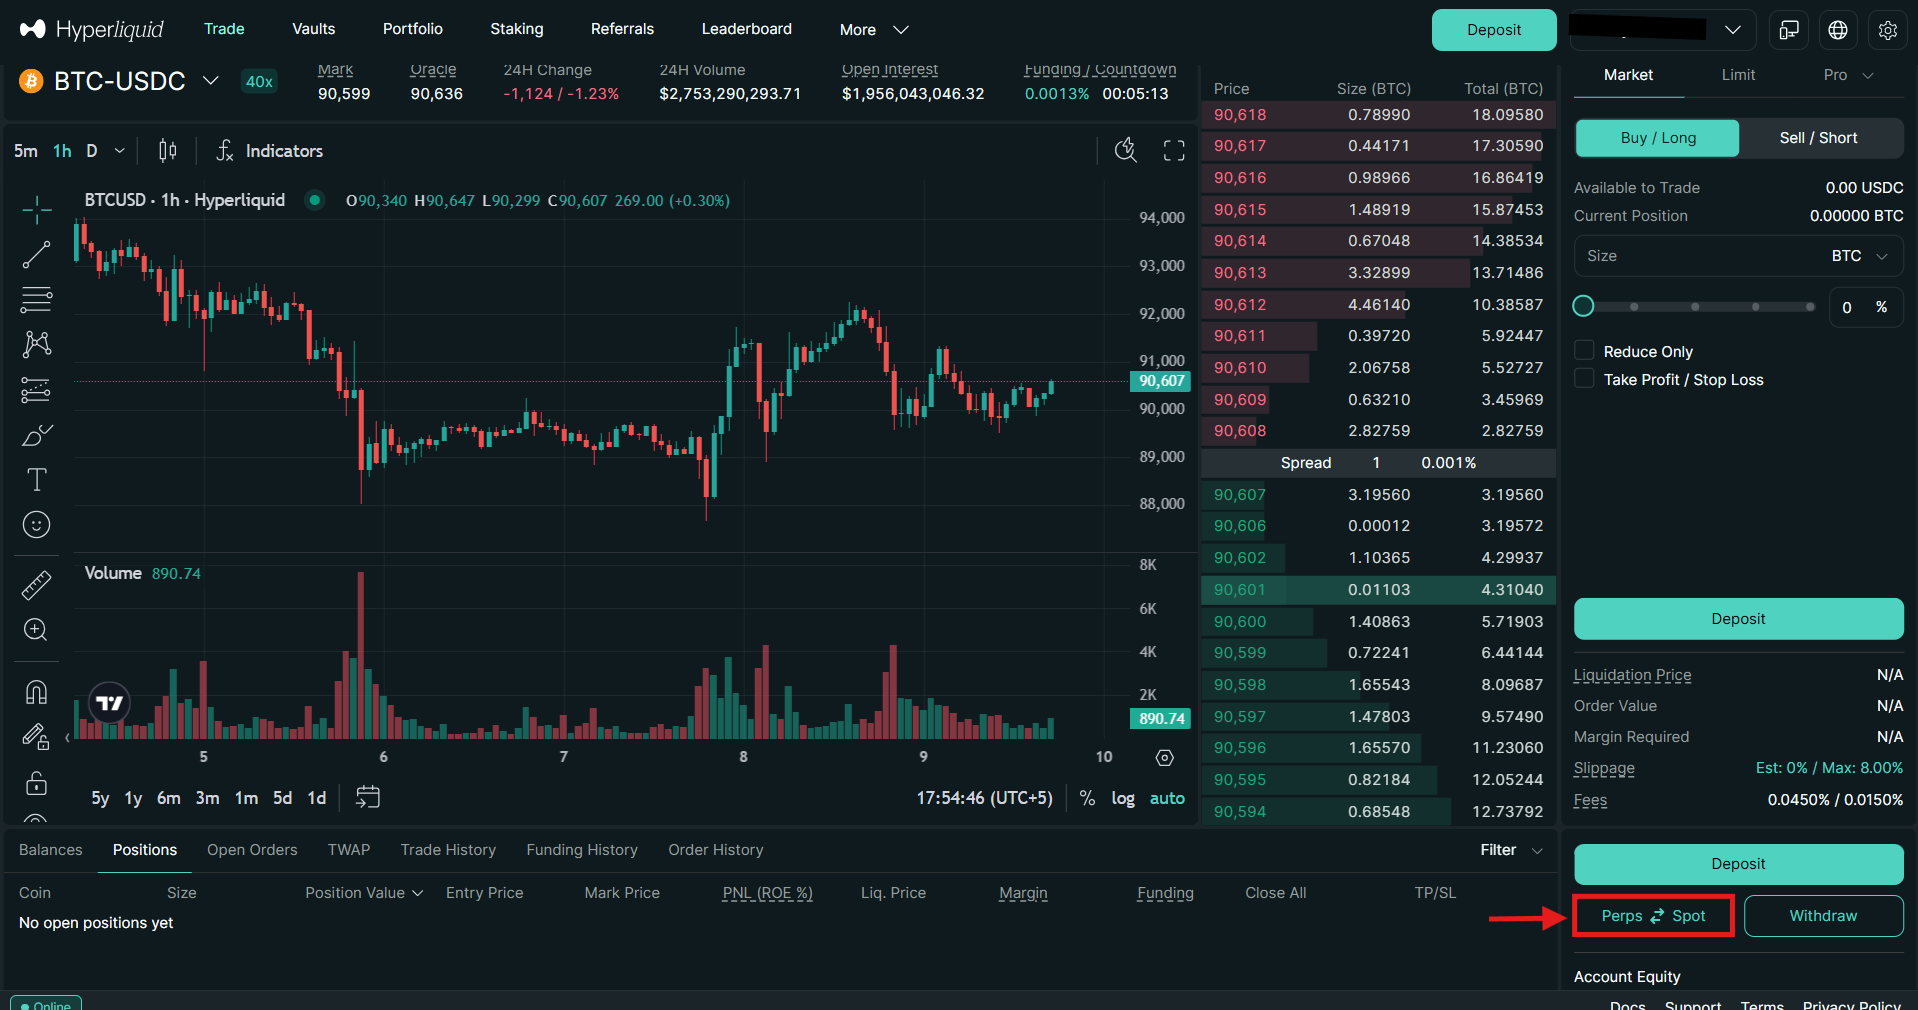Select the text annotation tool
This screenshot has width=1918, height=1010.
(x=36, y=480)
